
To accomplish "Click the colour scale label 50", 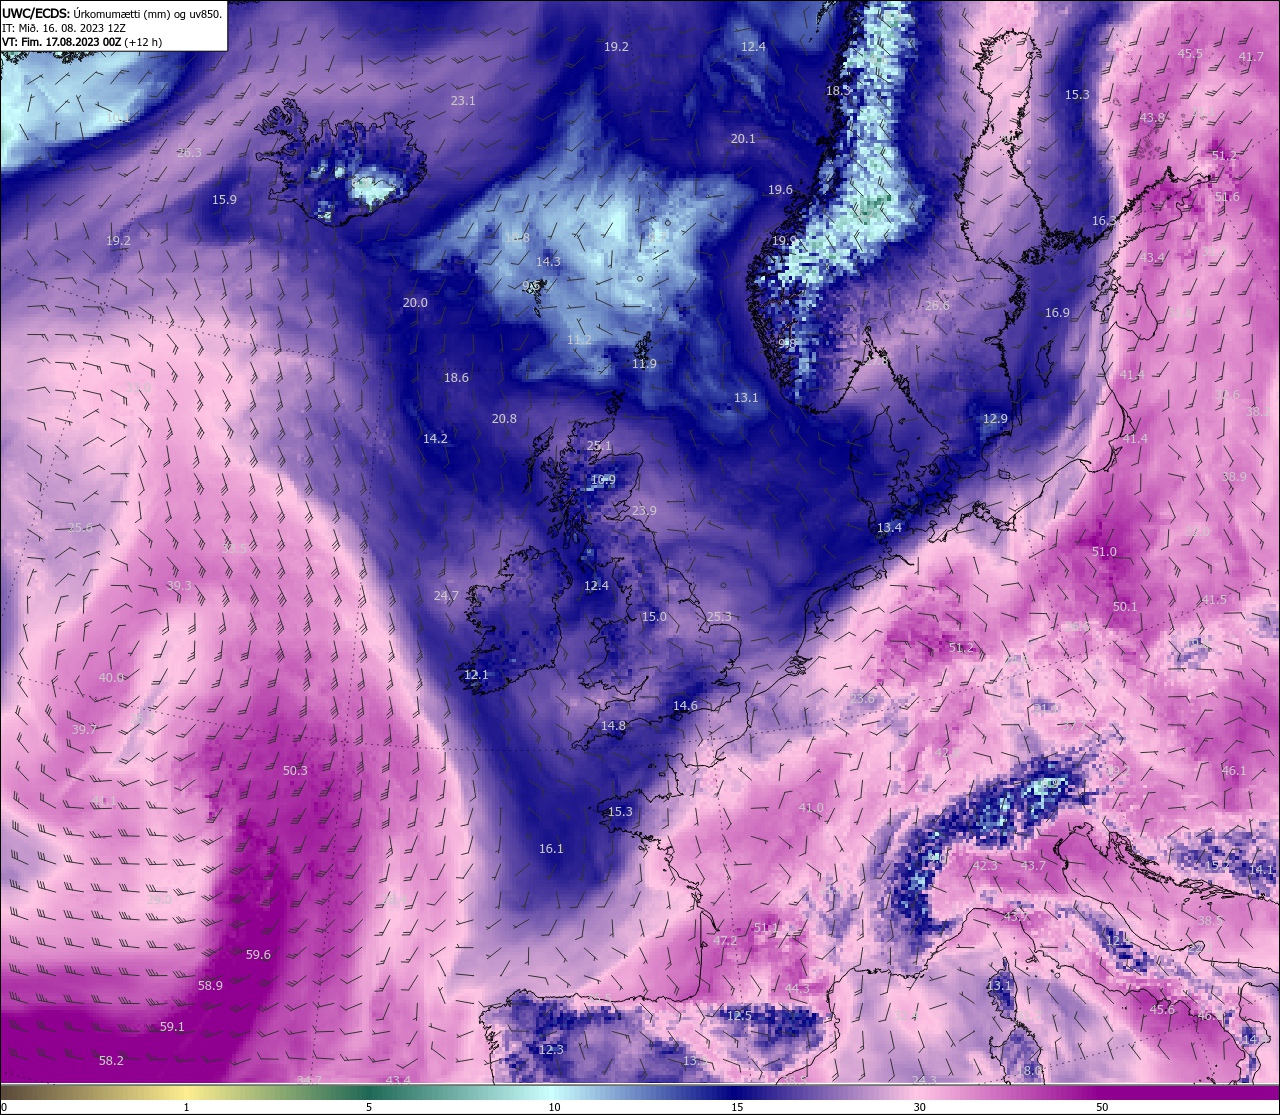I will [1101, 1107].
